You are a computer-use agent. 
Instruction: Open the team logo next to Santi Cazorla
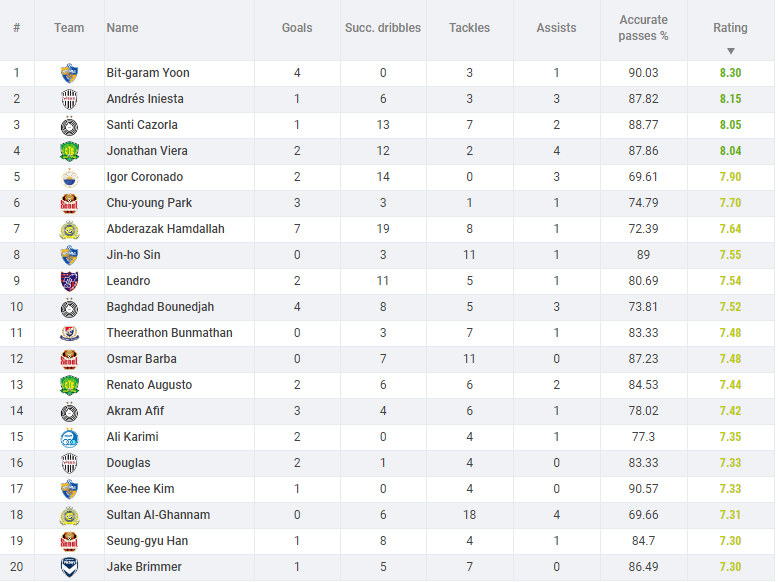pos(69,126)
